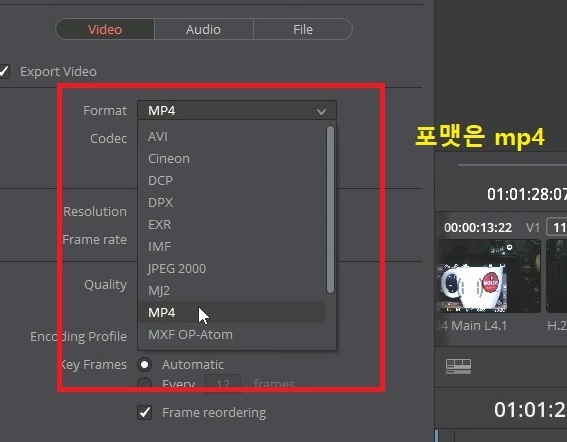Click the key frame interval field

point(223,383)
